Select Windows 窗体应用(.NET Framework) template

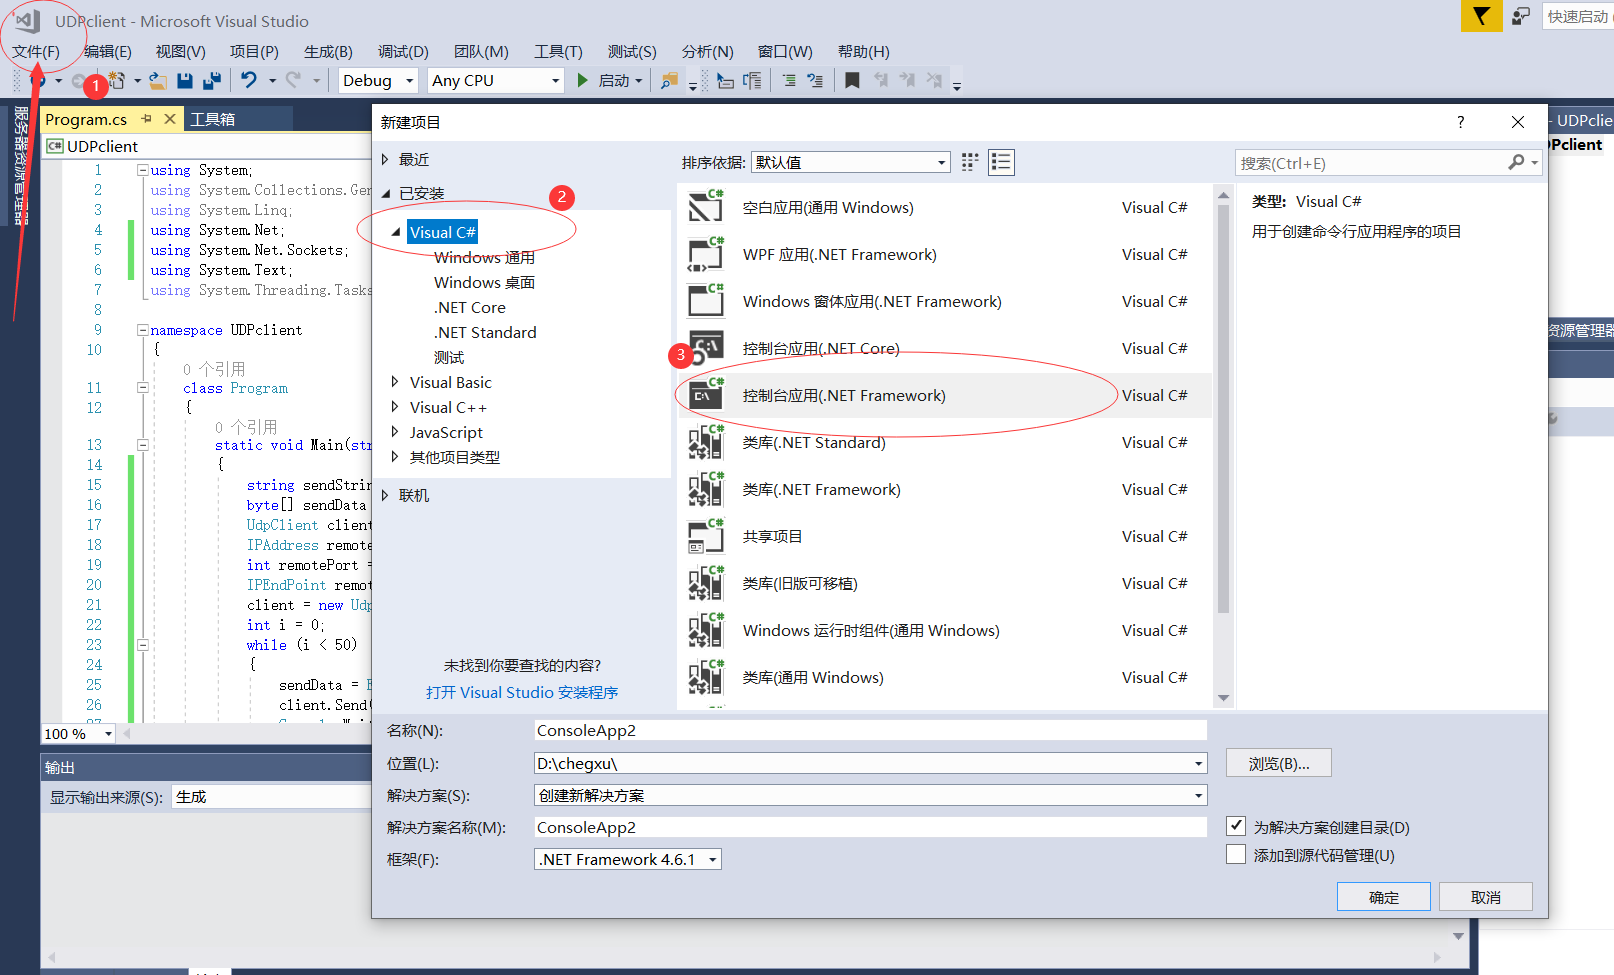pos(944,301)
